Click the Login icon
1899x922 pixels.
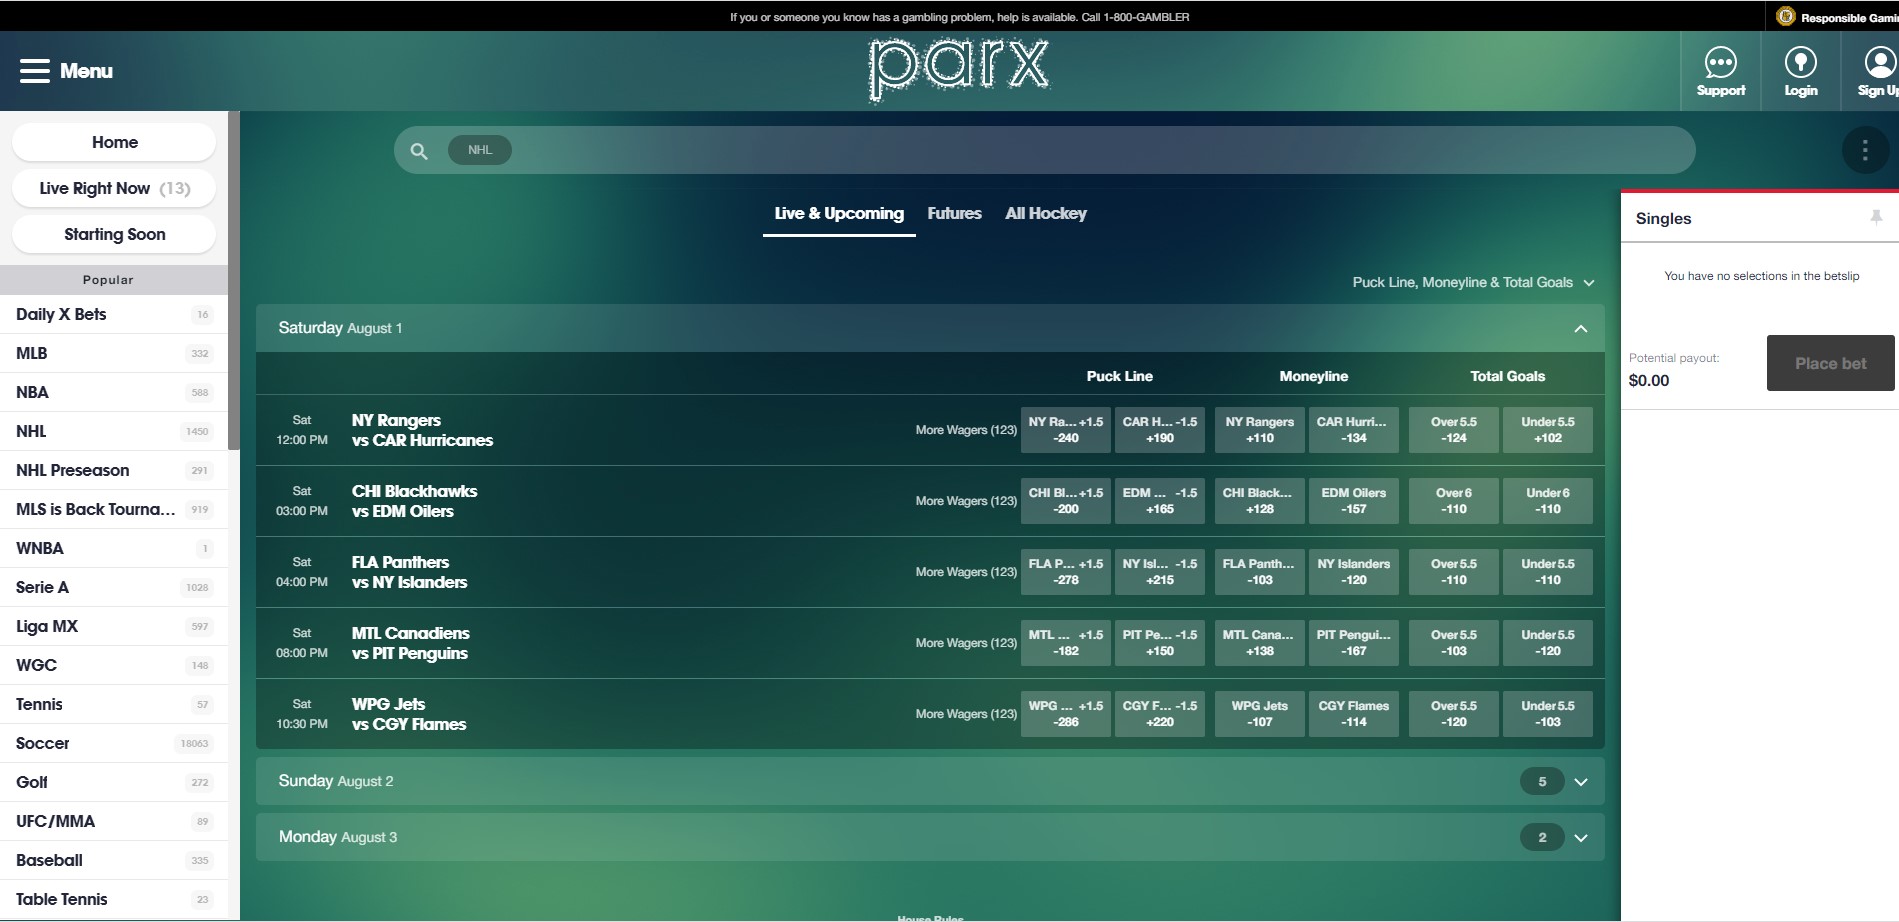(1800, 63)
